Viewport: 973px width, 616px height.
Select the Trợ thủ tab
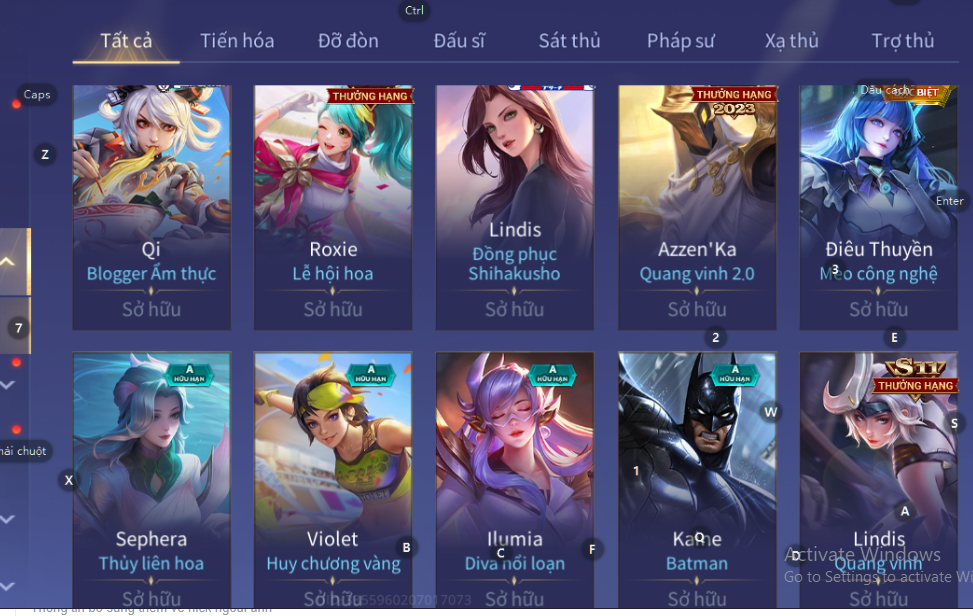(x=903, y=41)
